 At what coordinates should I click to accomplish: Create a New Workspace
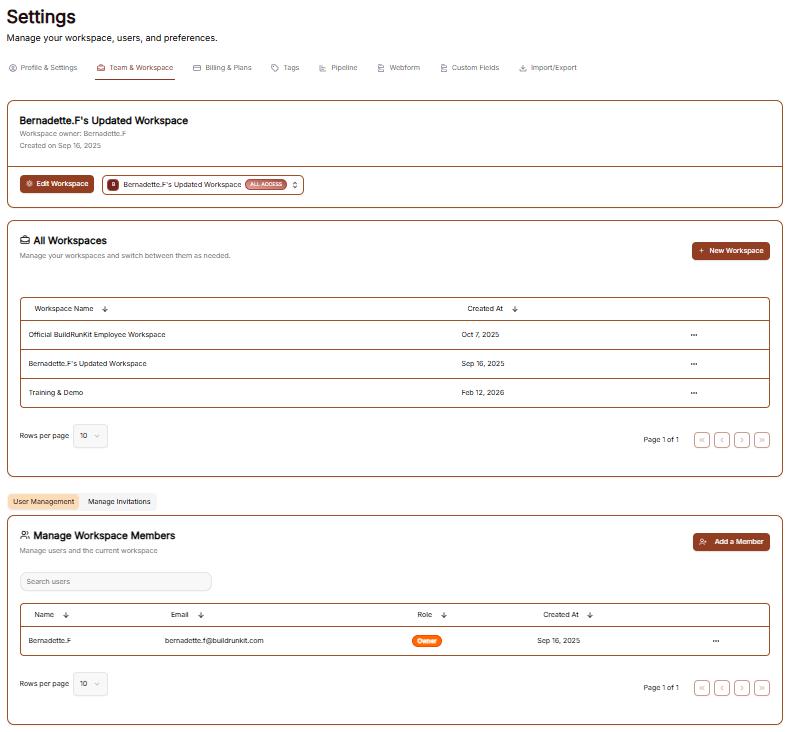click(730, 251)
